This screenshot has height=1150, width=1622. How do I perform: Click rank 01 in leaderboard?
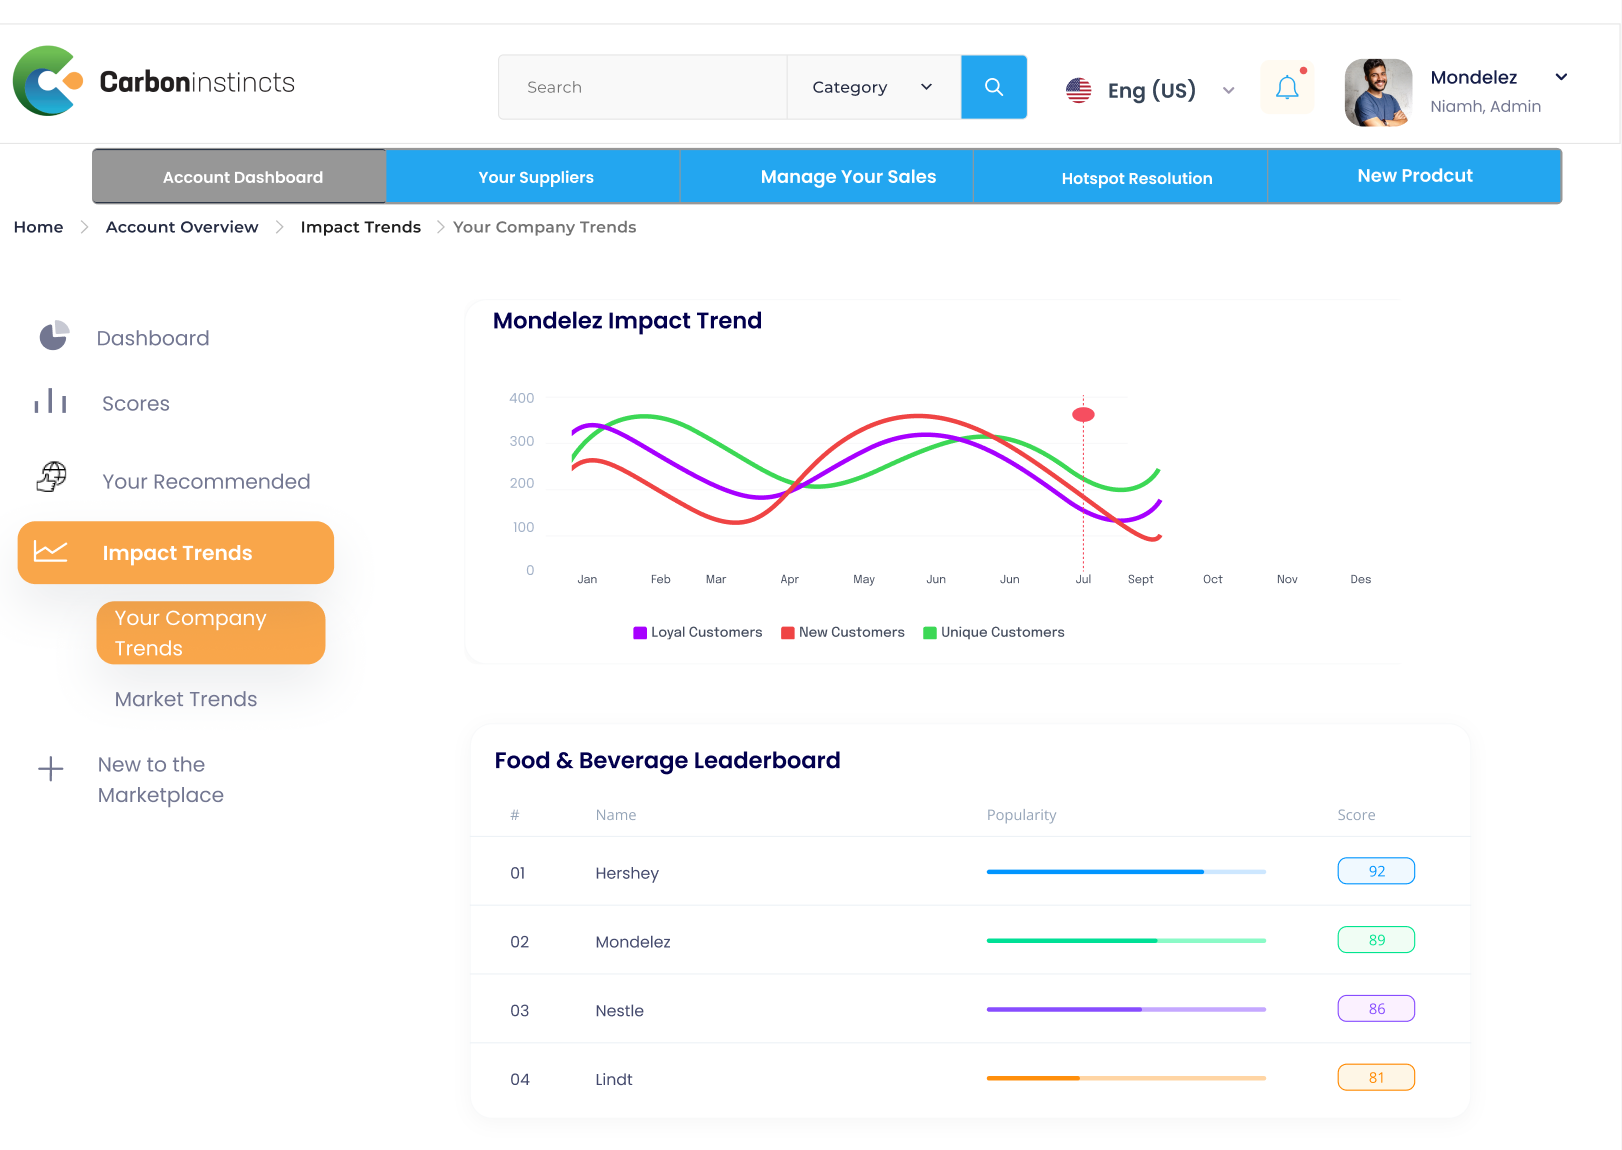point(518,873)
